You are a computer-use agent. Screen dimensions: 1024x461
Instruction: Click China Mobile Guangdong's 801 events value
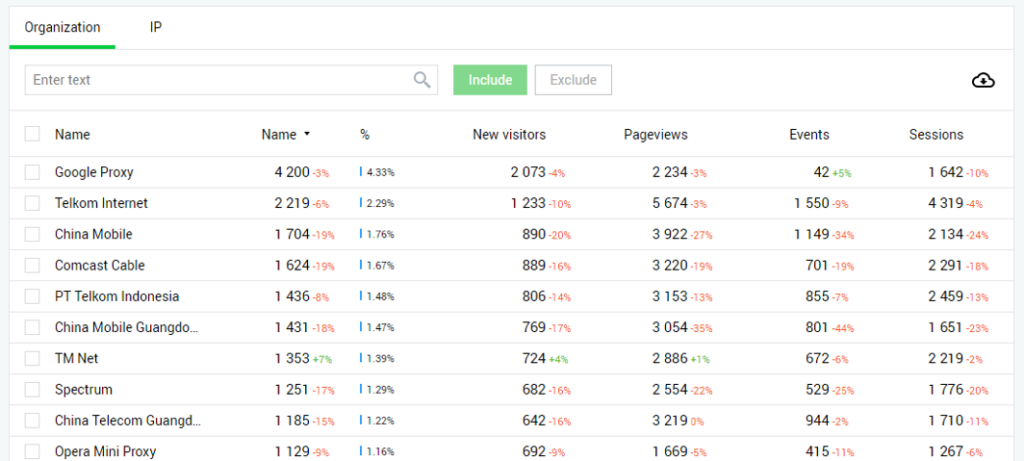(x=817, y=327)
